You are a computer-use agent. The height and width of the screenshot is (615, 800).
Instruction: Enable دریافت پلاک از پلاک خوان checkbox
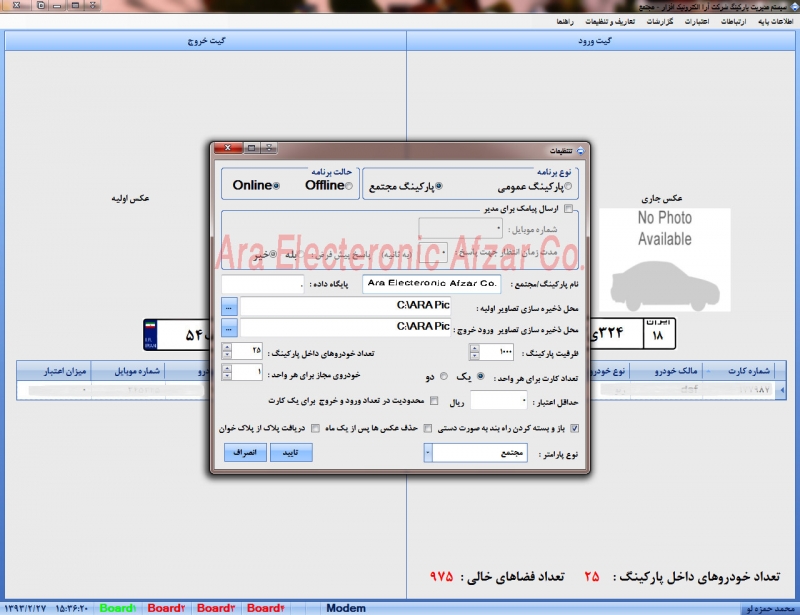pos(315,428)
